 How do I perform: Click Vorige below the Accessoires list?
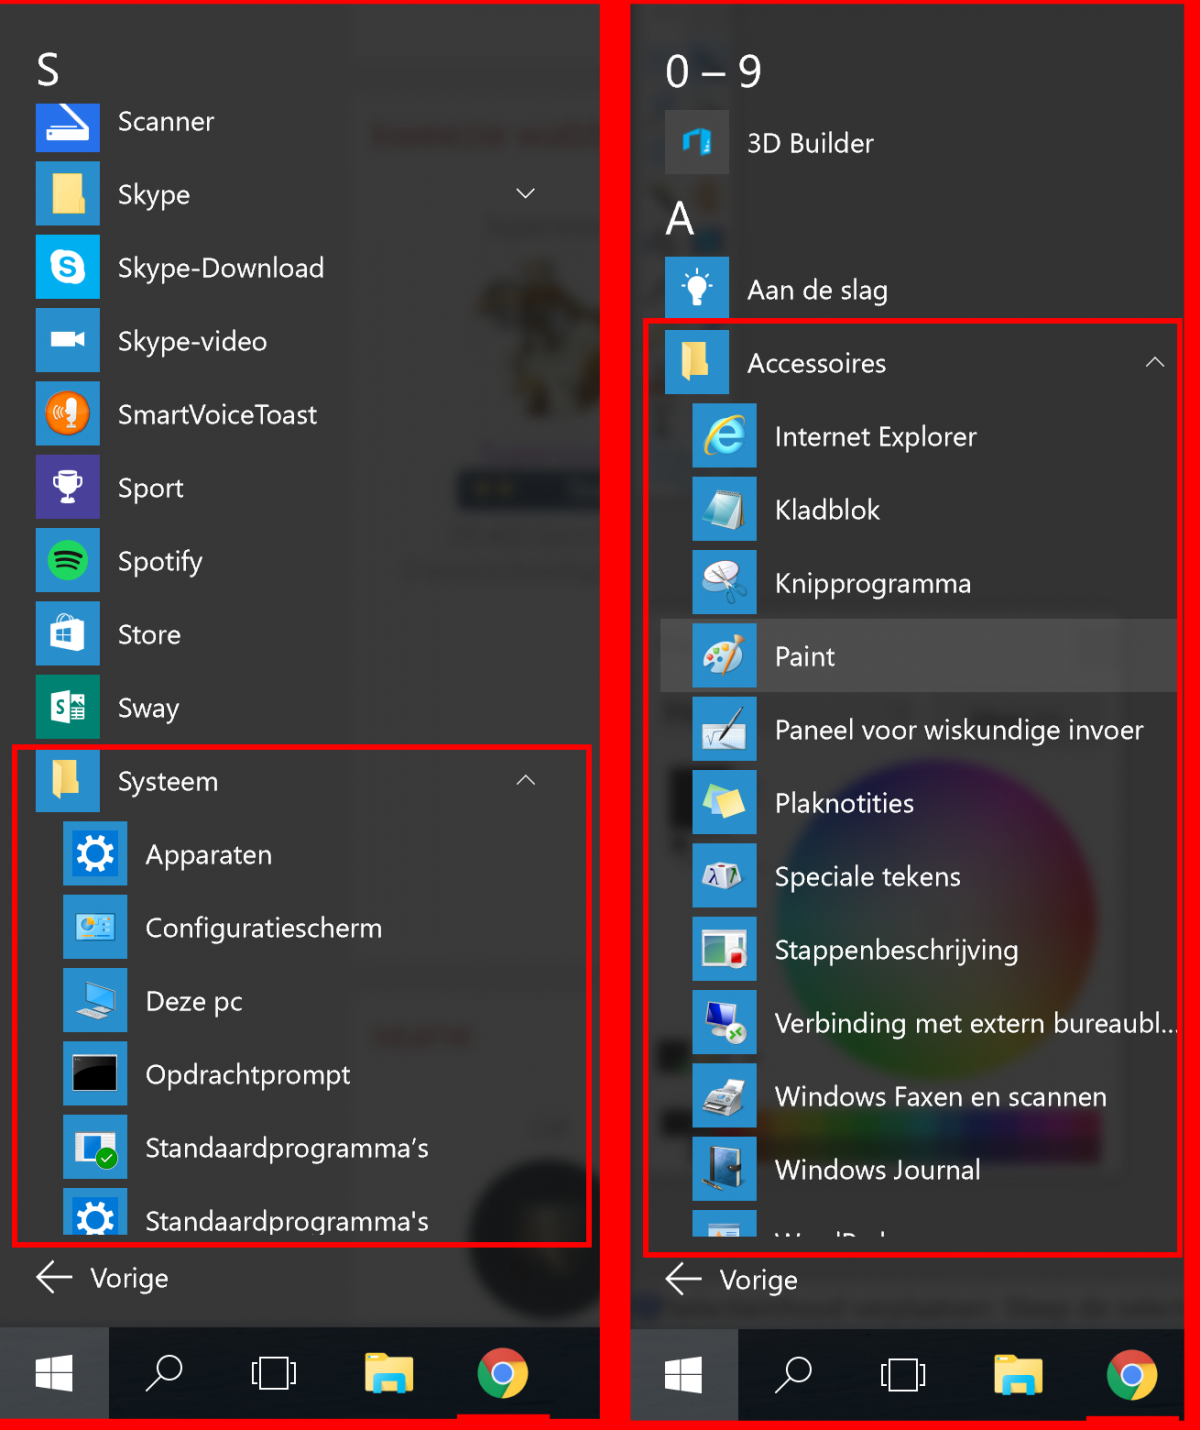[732, 1280]
